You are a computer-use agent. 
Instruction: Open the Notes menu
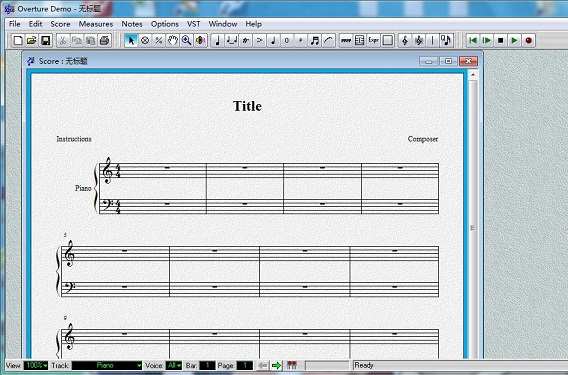click(x=132, y=24)
